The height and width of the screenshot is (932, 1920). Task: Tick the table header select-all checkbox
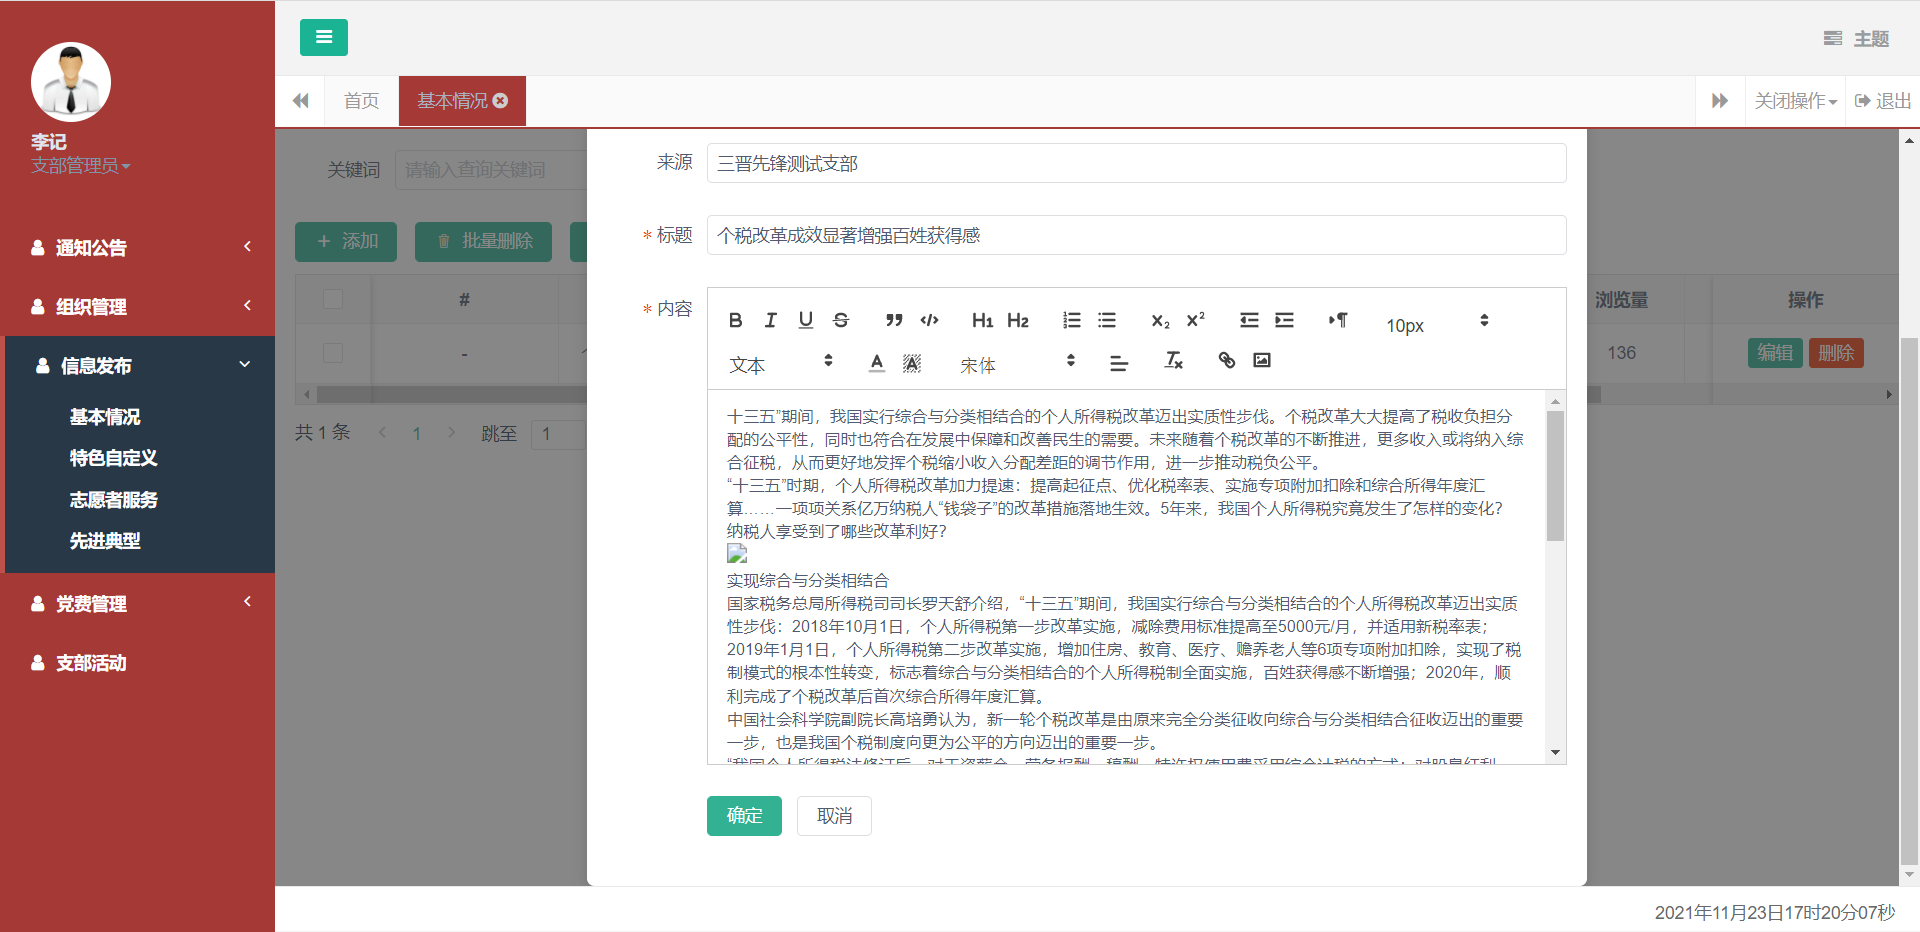coord(333,299)
